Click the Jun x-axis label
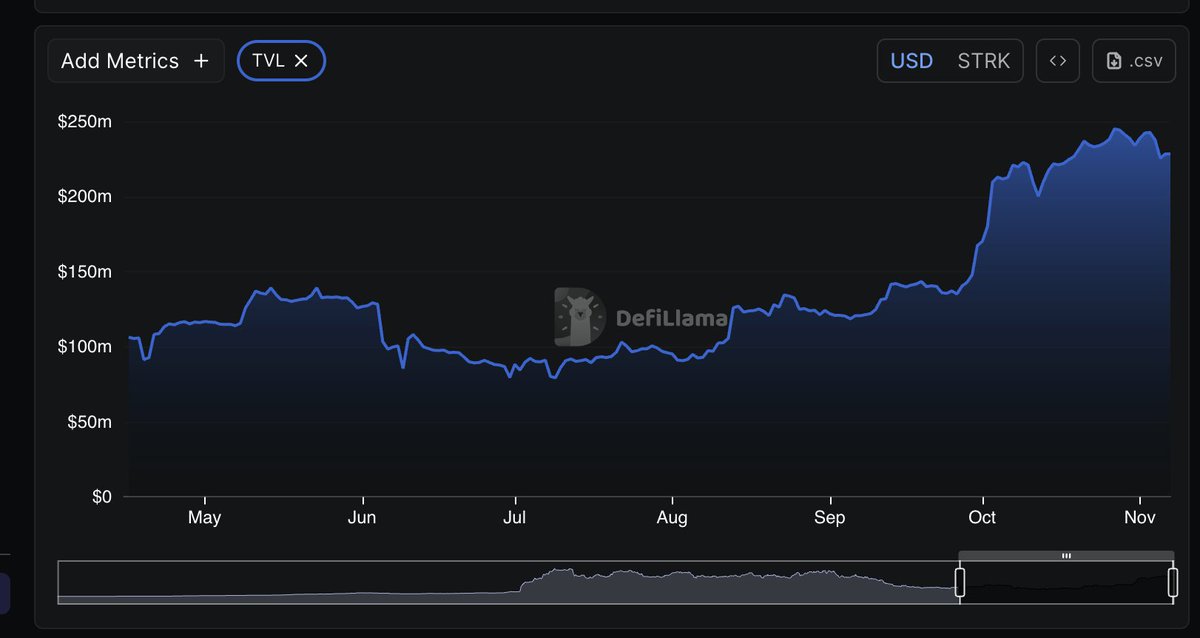Image resolution: width=1200 pixels, height=638 pixels. tap(362, 518)
